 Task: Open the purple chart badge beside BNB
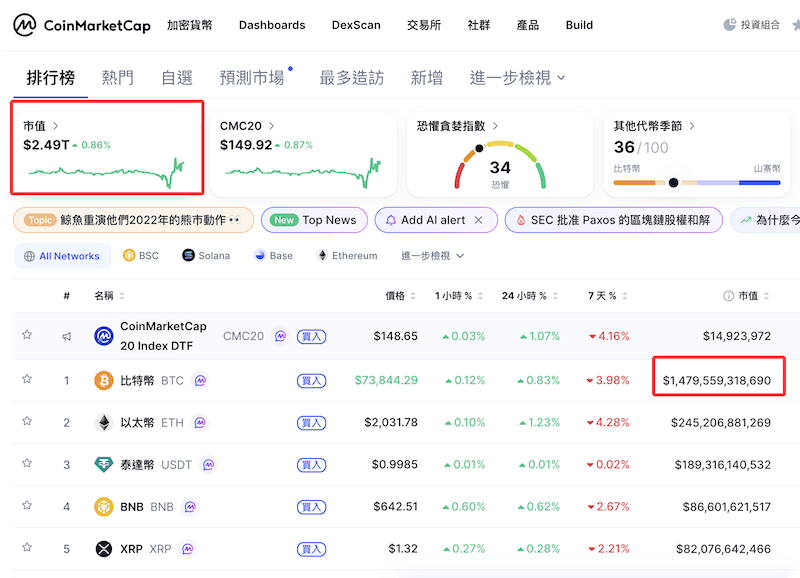click(190, 507)
